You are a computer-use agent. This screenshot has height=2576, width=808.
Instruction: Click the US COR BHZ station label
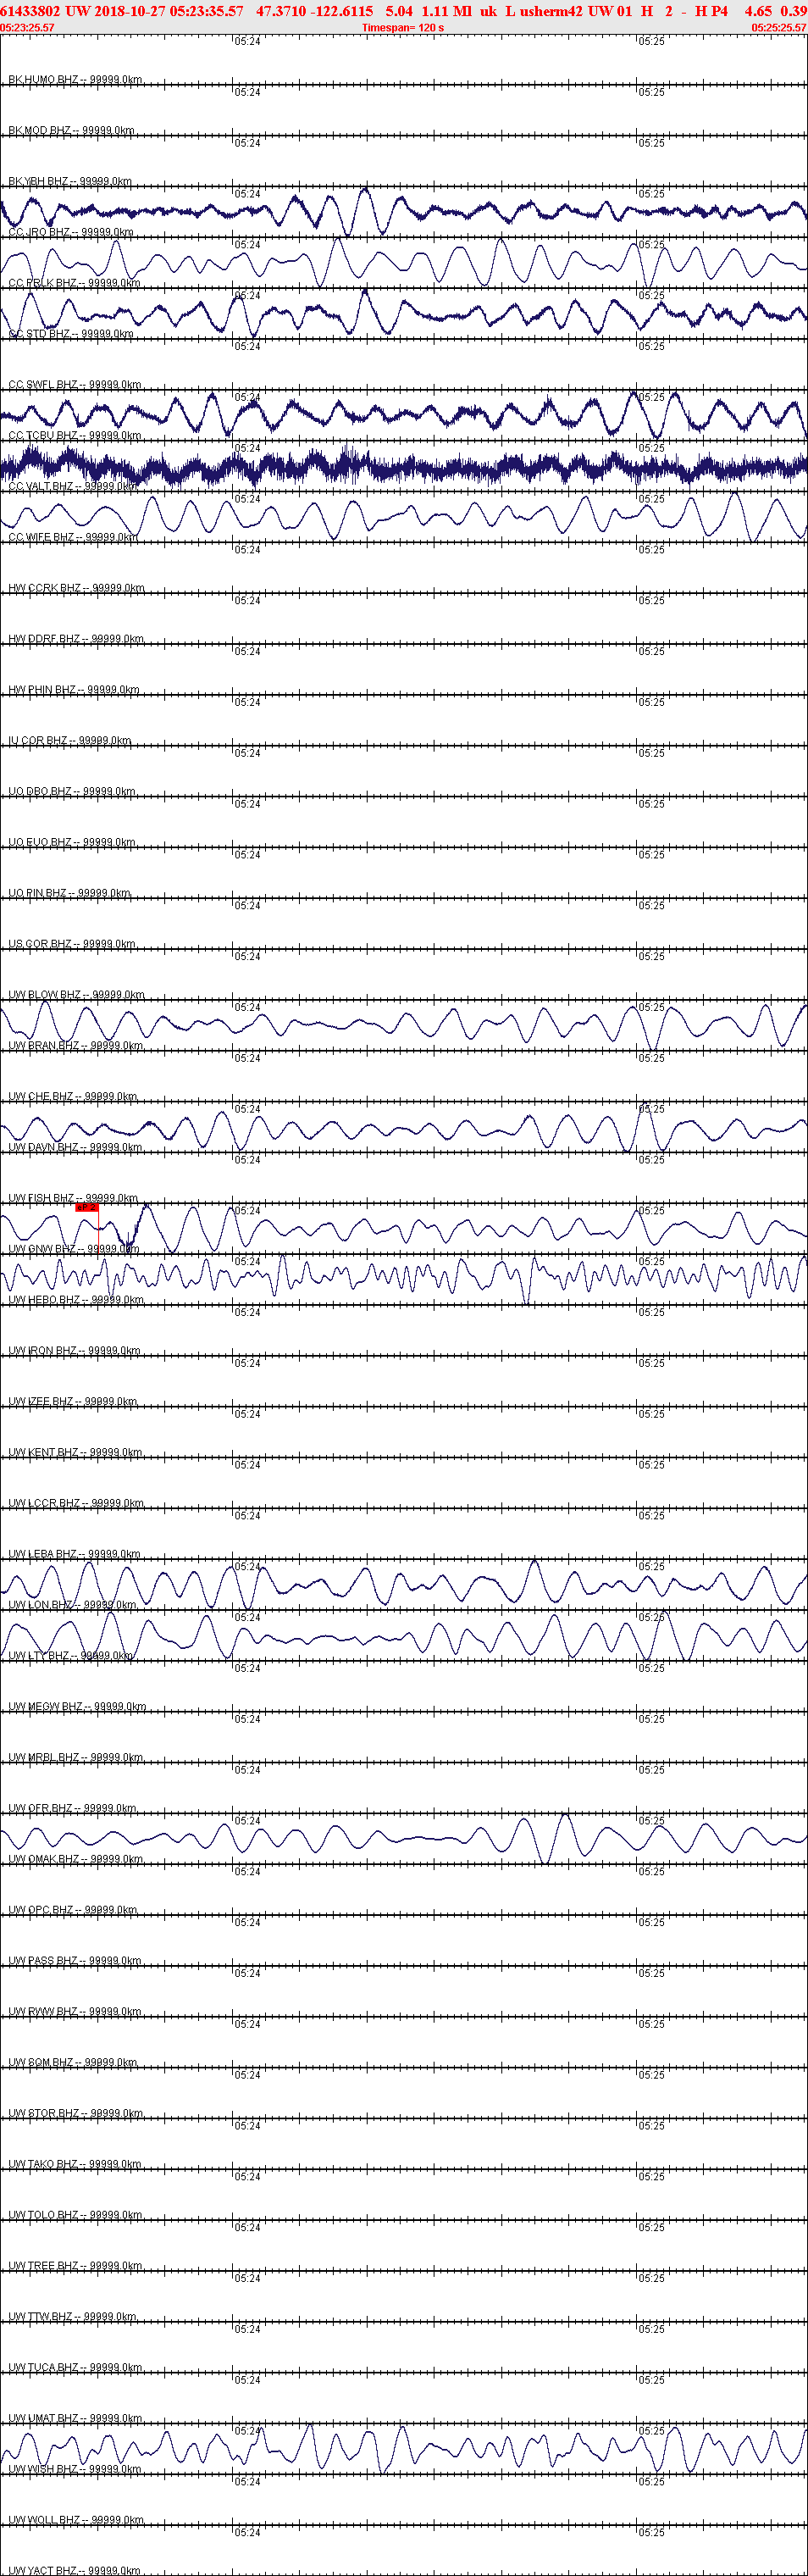pyautogui.click(x=70, y=944)
